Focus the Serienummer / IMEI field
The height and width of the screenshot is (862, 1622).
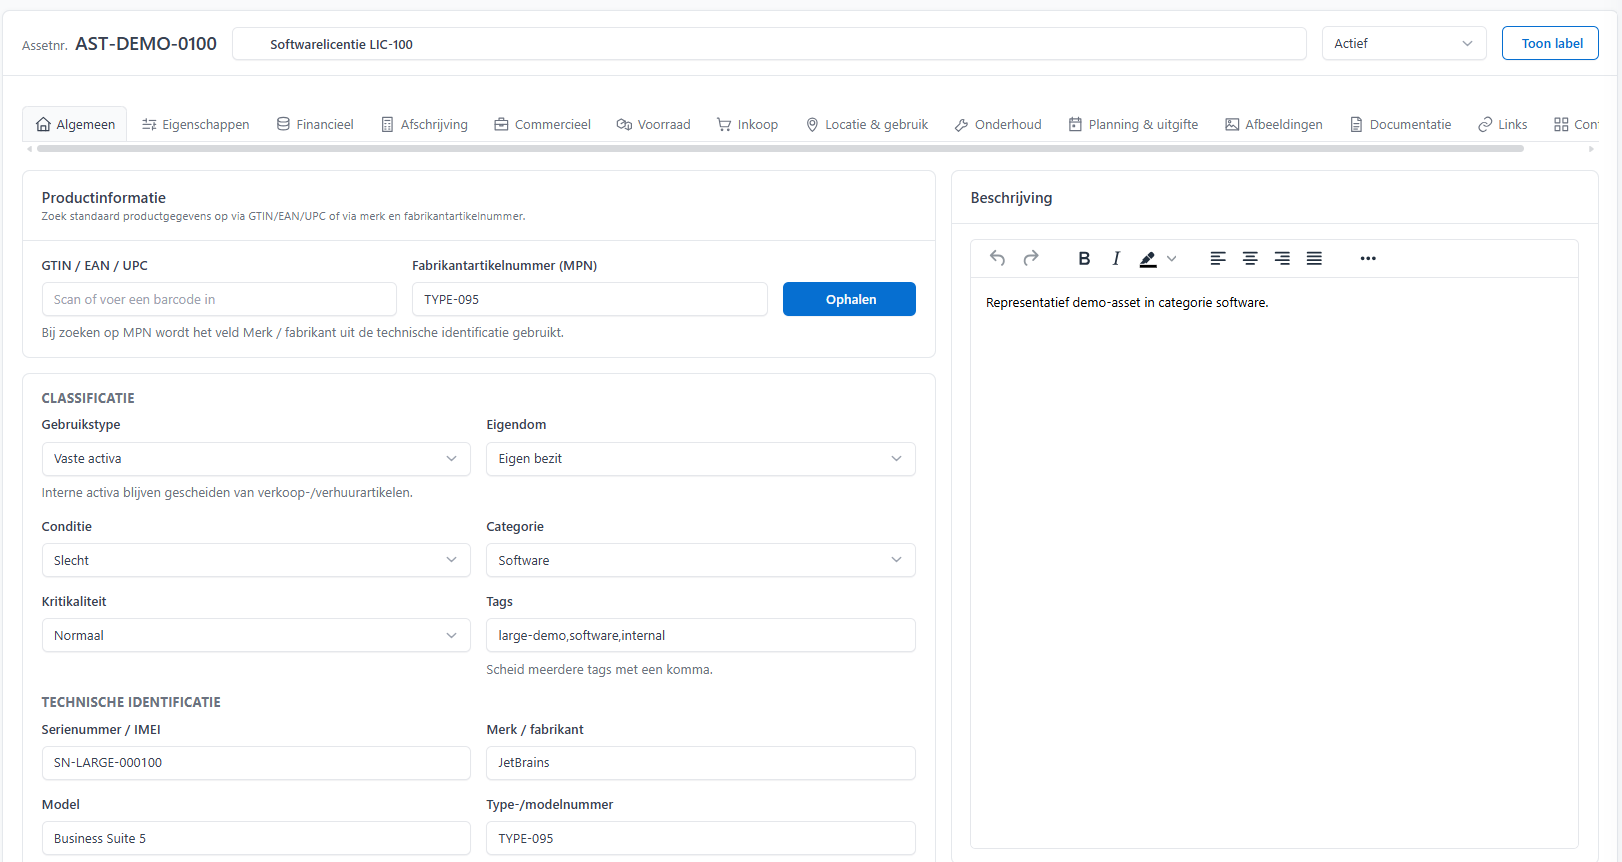[x=256, y=763]
